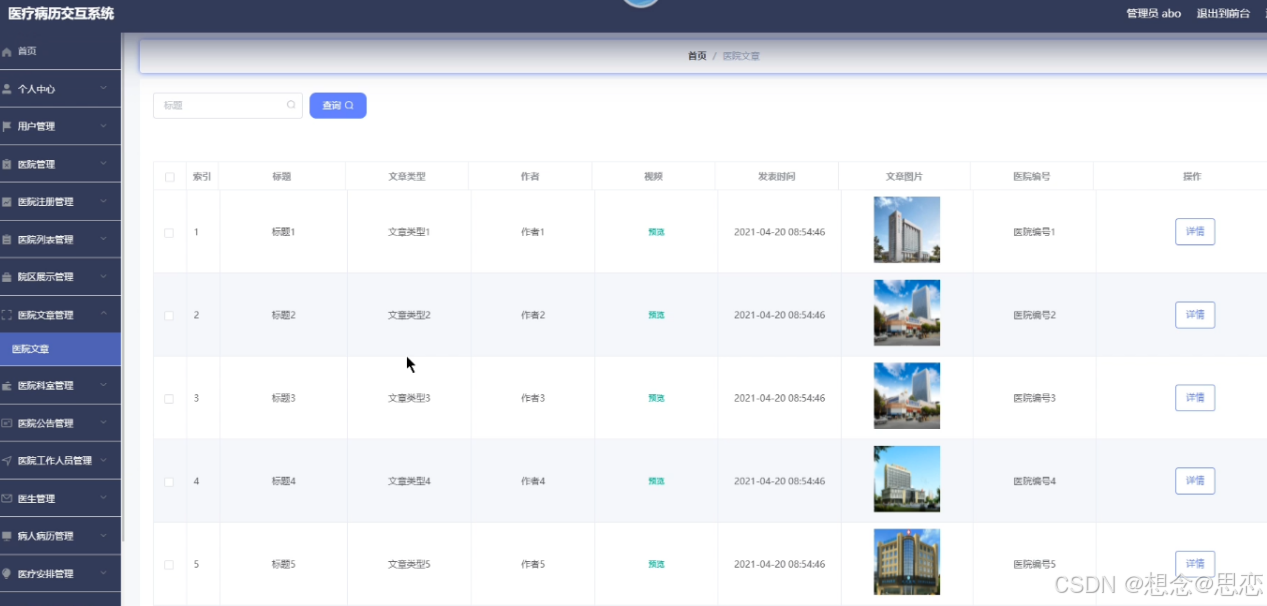Image resolution: width=1267 pixels, height=606 pixels.
Task: Click the paper-plane icon beside 医院工作人员管理
Action: [x=7, y=461]
